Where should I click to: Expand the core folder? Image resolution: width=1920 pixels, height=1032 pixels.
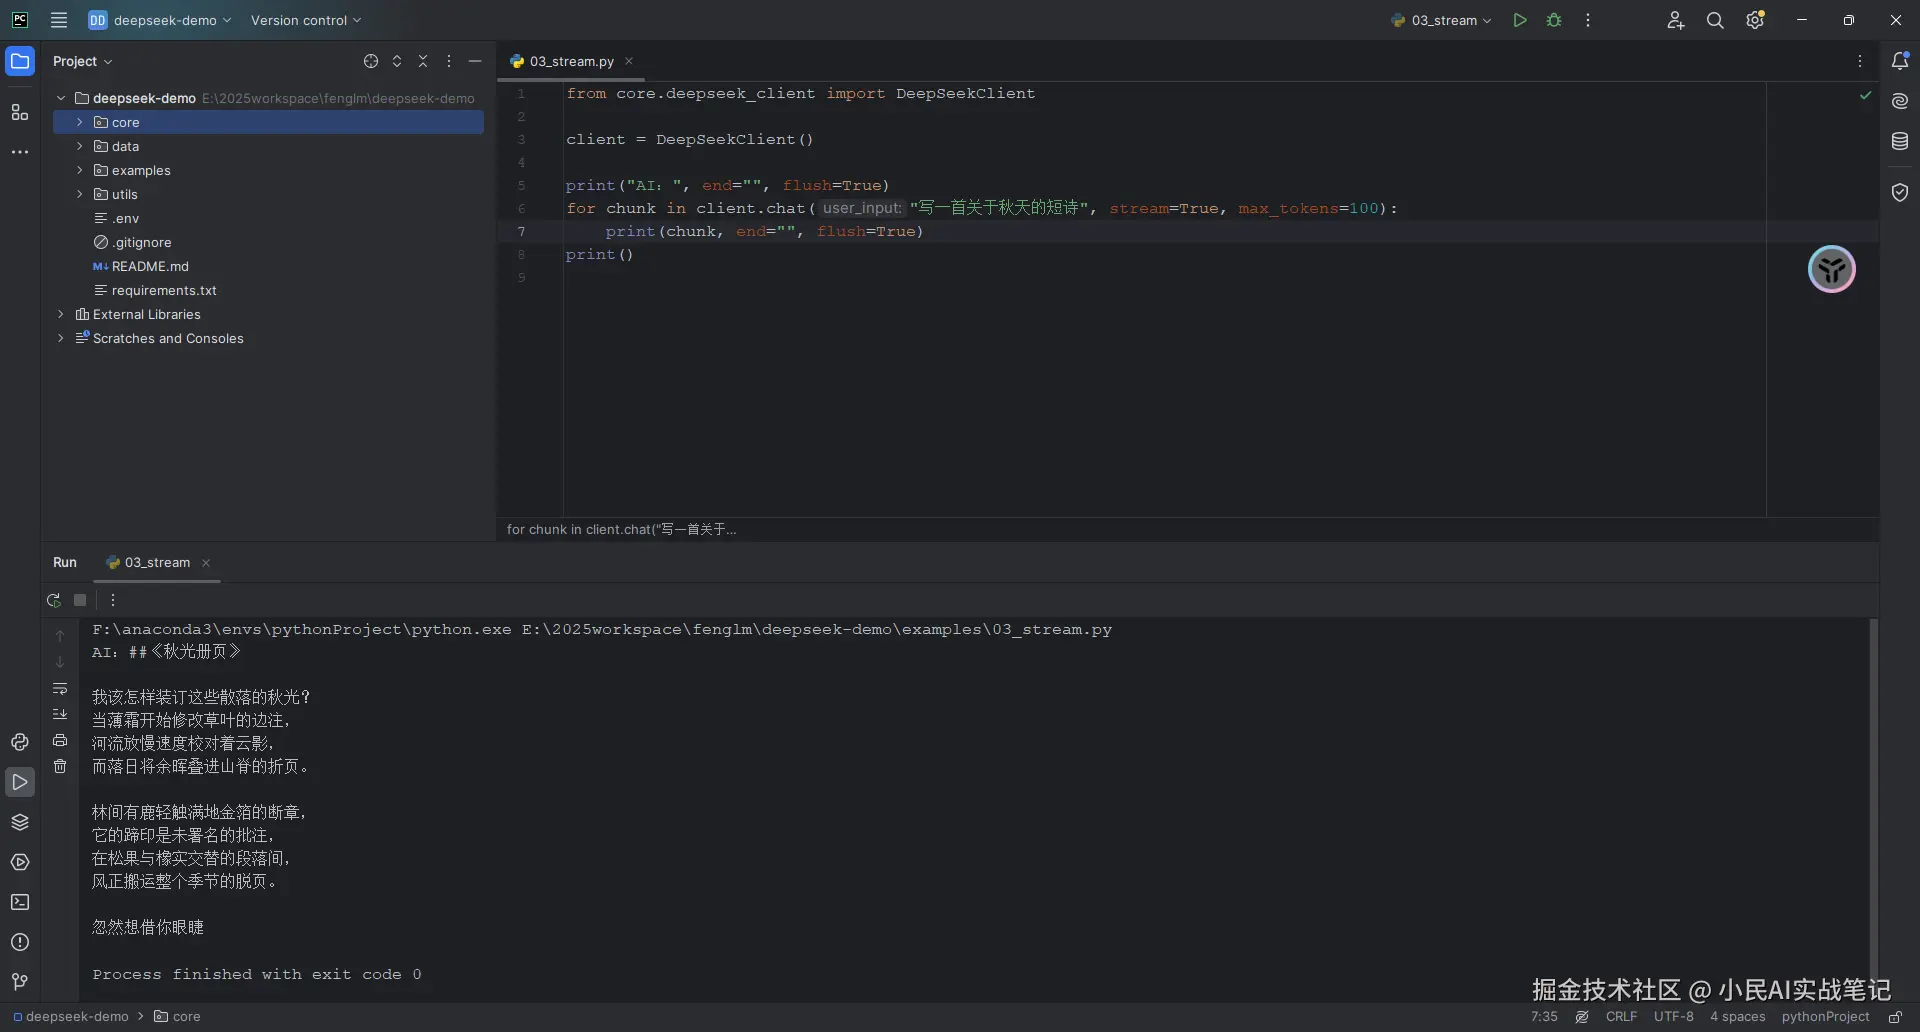click(79, 122)
